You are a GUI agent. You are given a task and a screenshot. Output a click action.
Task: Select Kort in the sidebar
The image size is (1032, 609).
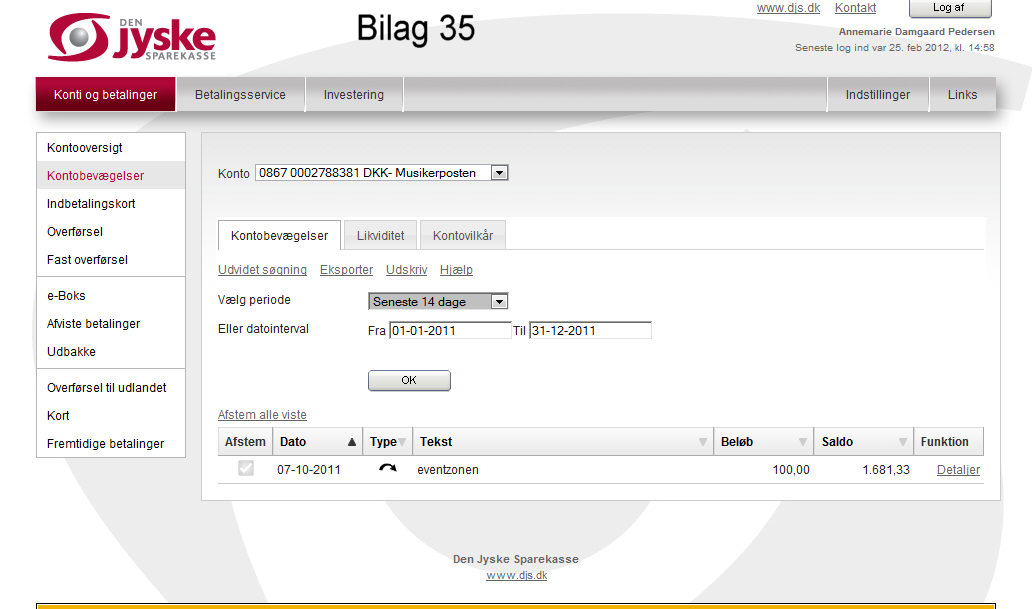pos(111,415)
